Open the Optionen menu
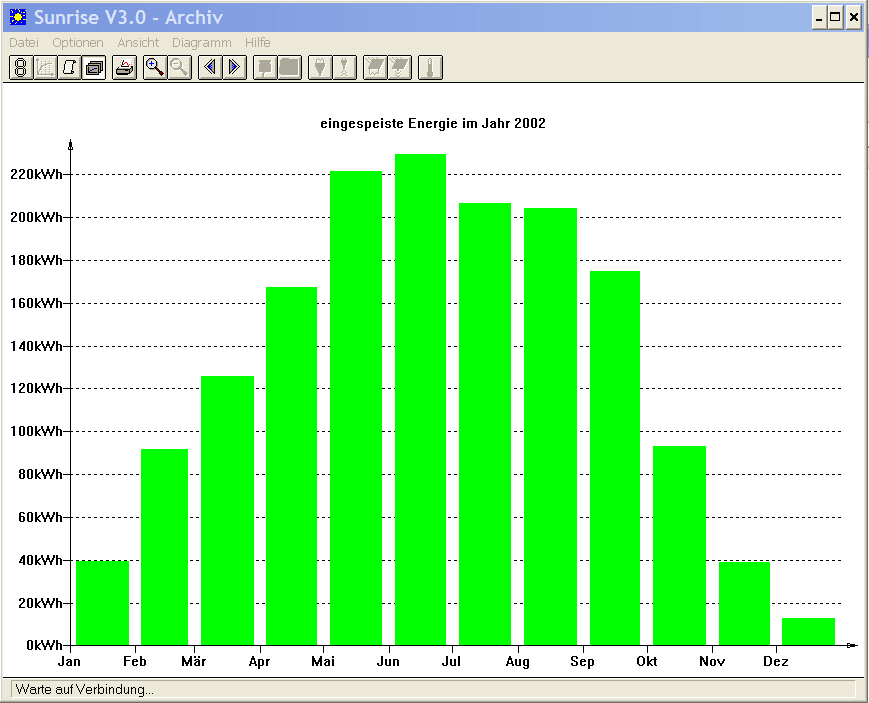This screenshot has width=869, height=703. click(x=78, y=43)
